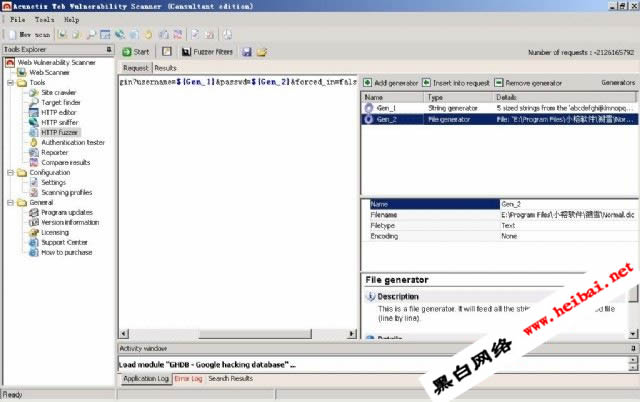Select Settings under Configuration
Image resolution: width=640 pixels, height=402 pixels.
coord(53,182)
